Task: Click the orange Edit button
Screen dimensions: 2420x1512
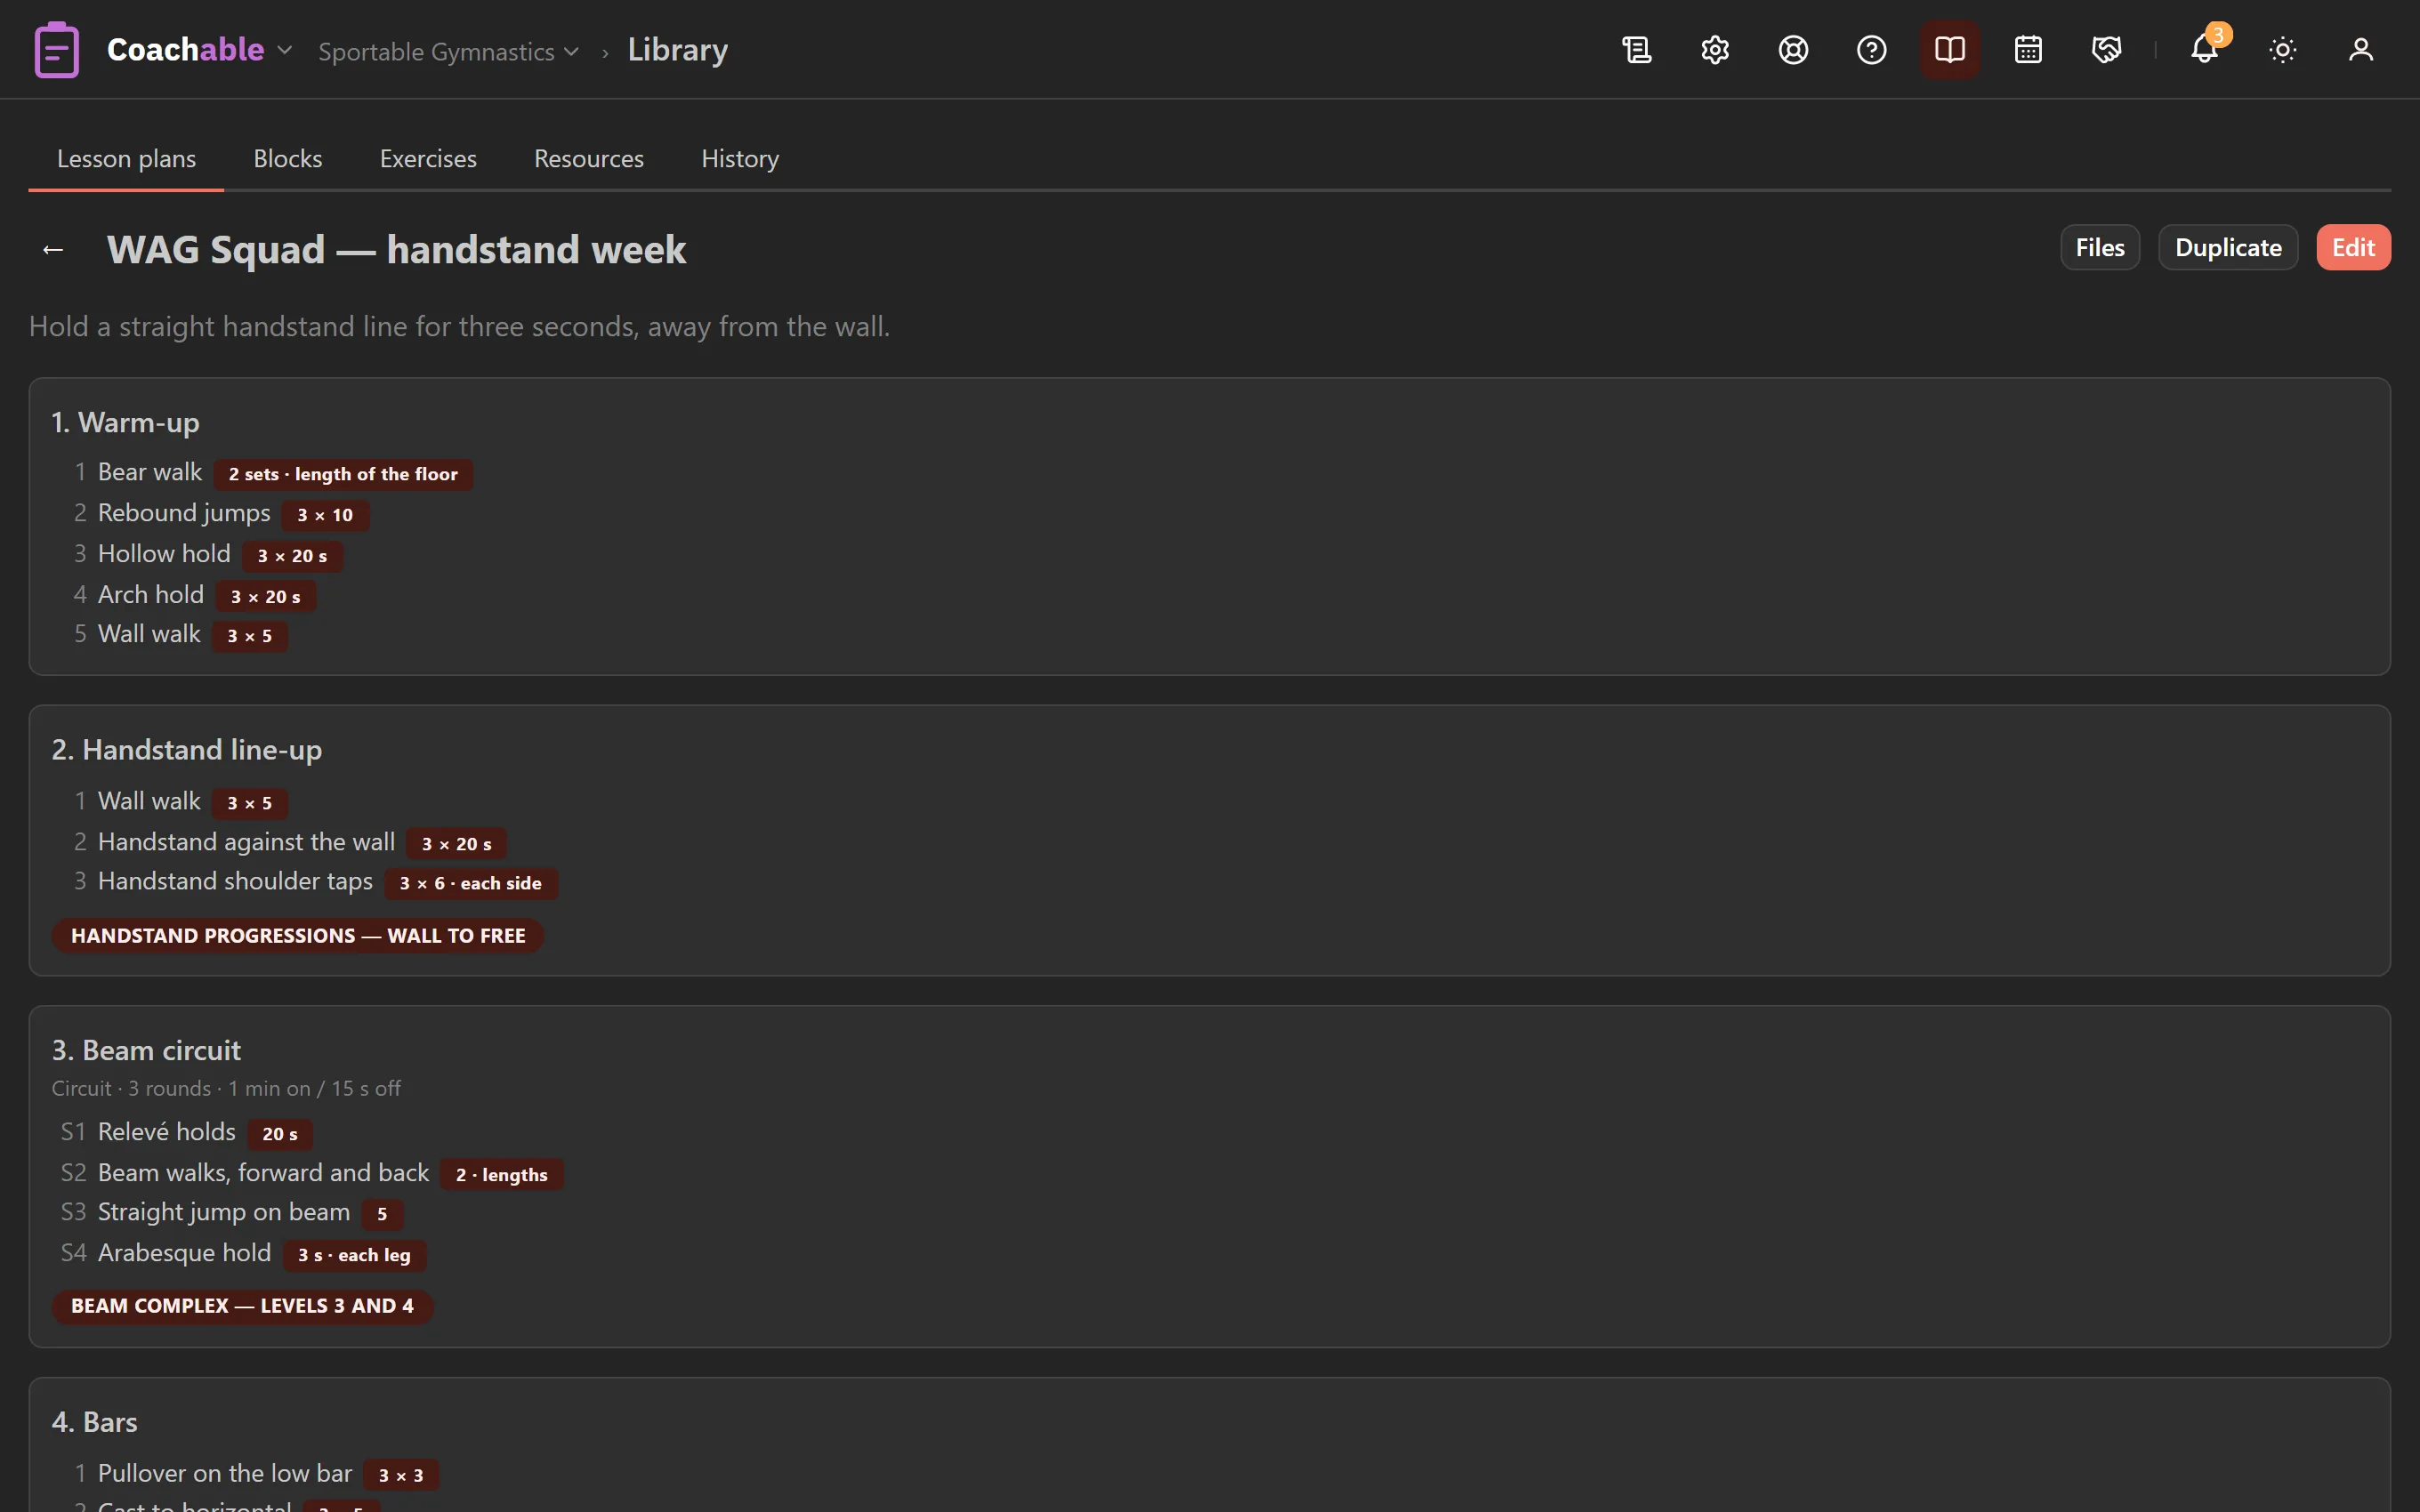Action: pyautogui.click(x=2353, y=247)
